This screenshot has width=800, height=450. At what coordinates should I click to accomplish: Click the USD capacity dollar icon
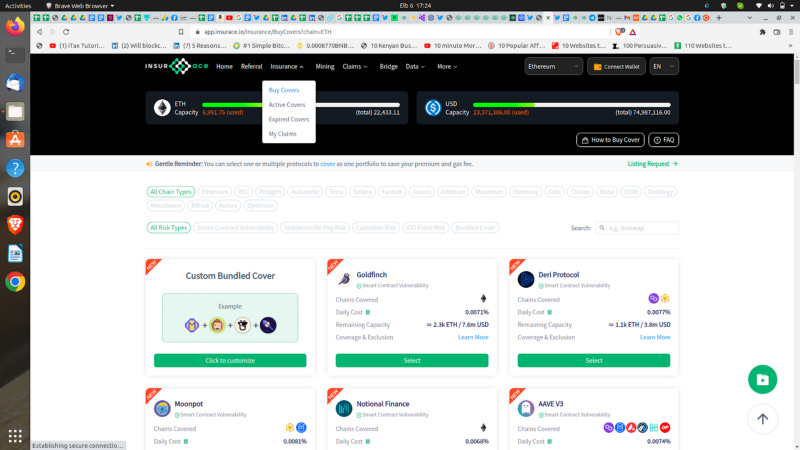click(x=433, y=108)
